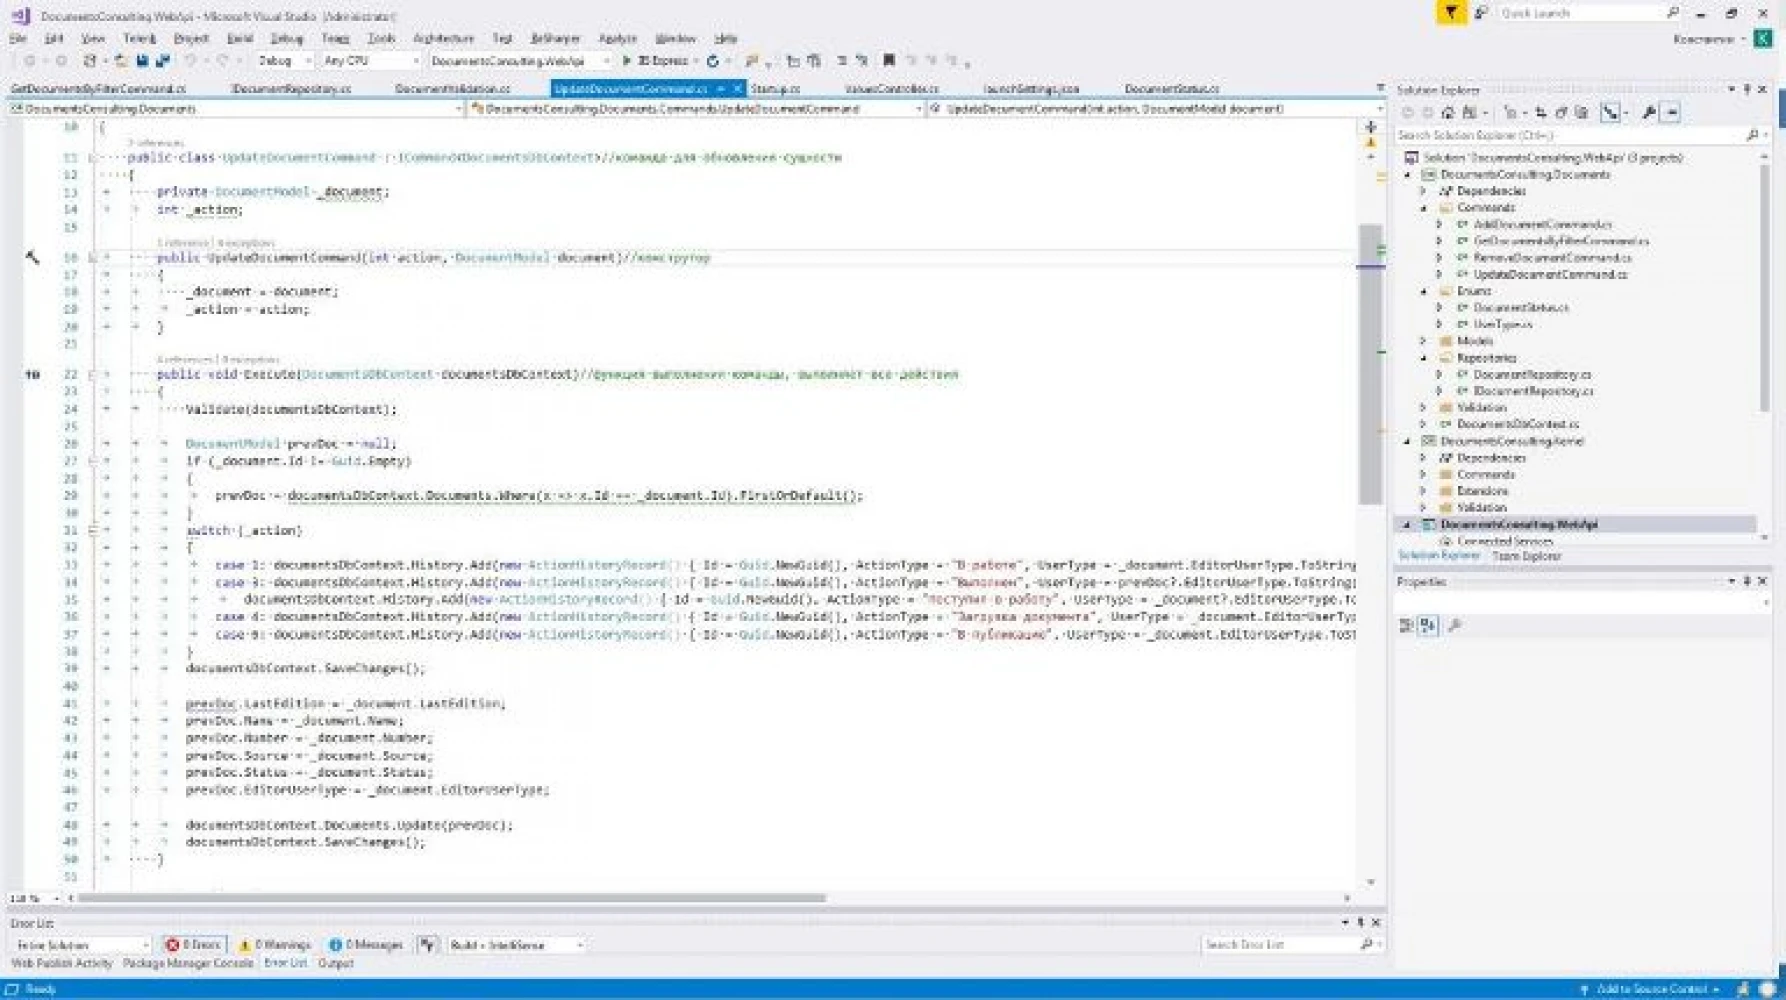The image size is (1786, 1000).
Task: Open the Team Explorer tab
Action: [1526, 556]
